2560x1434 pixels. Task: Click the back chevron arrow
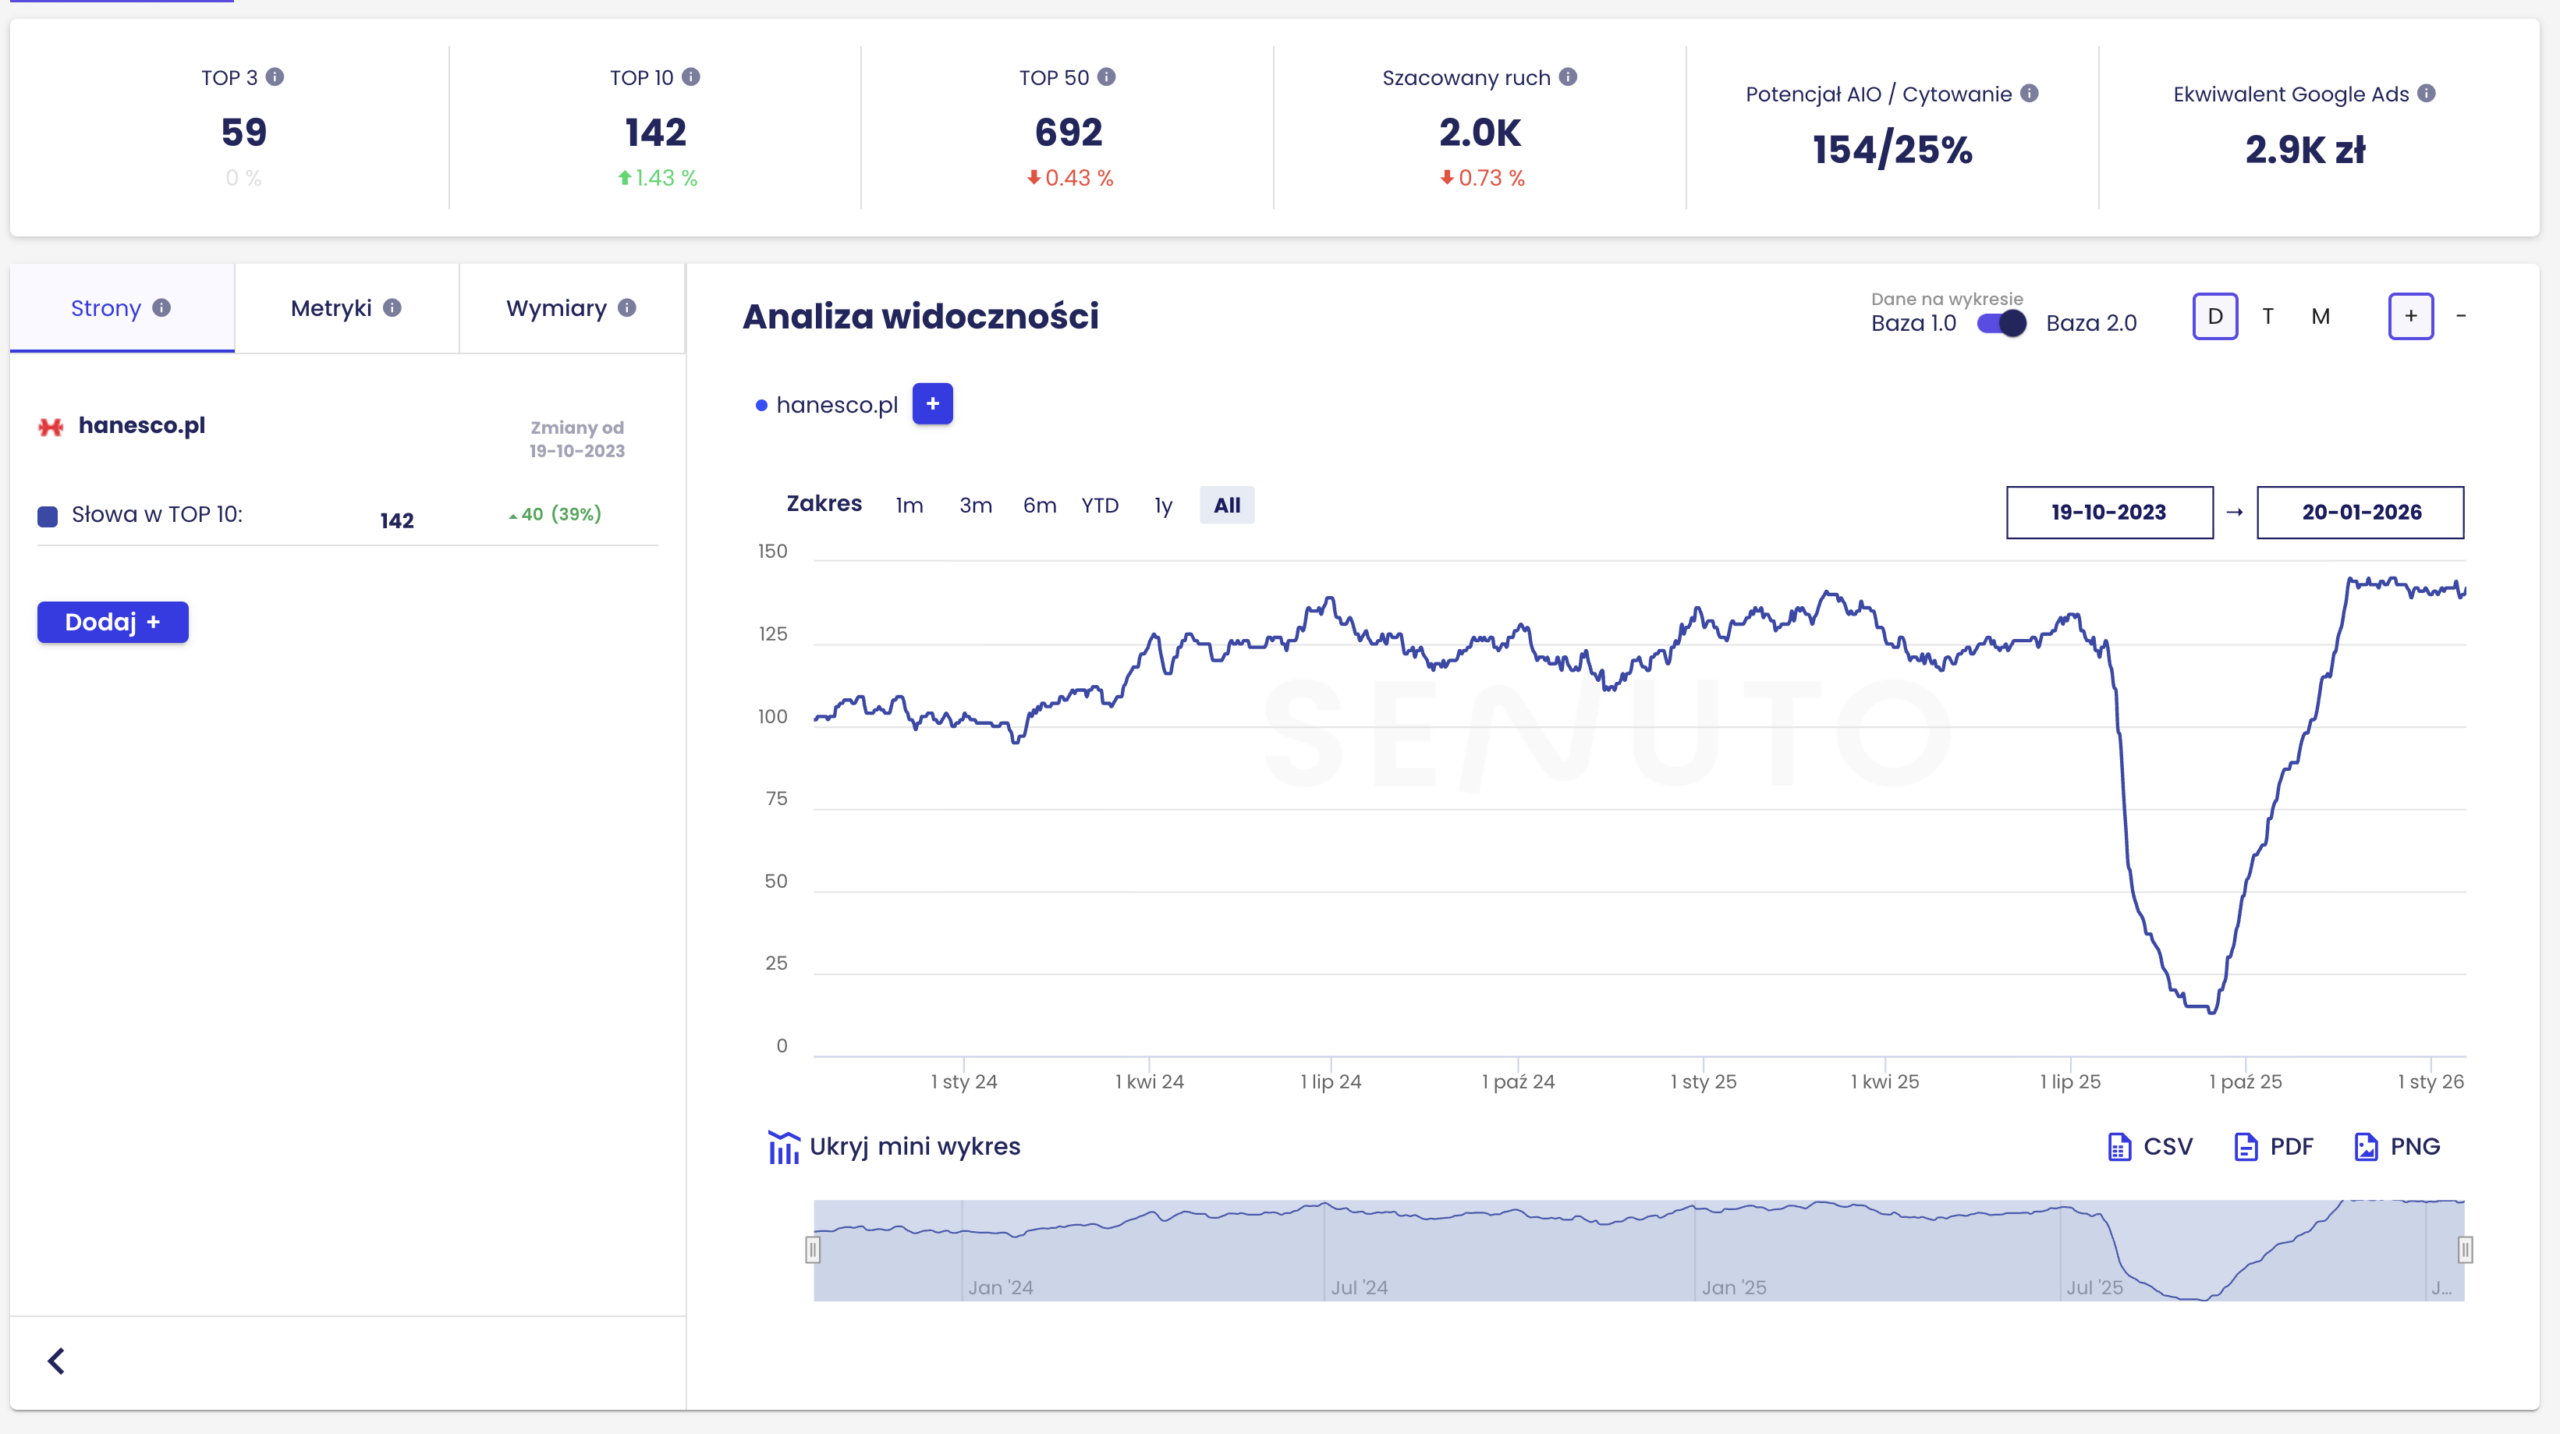[56, 1361]
